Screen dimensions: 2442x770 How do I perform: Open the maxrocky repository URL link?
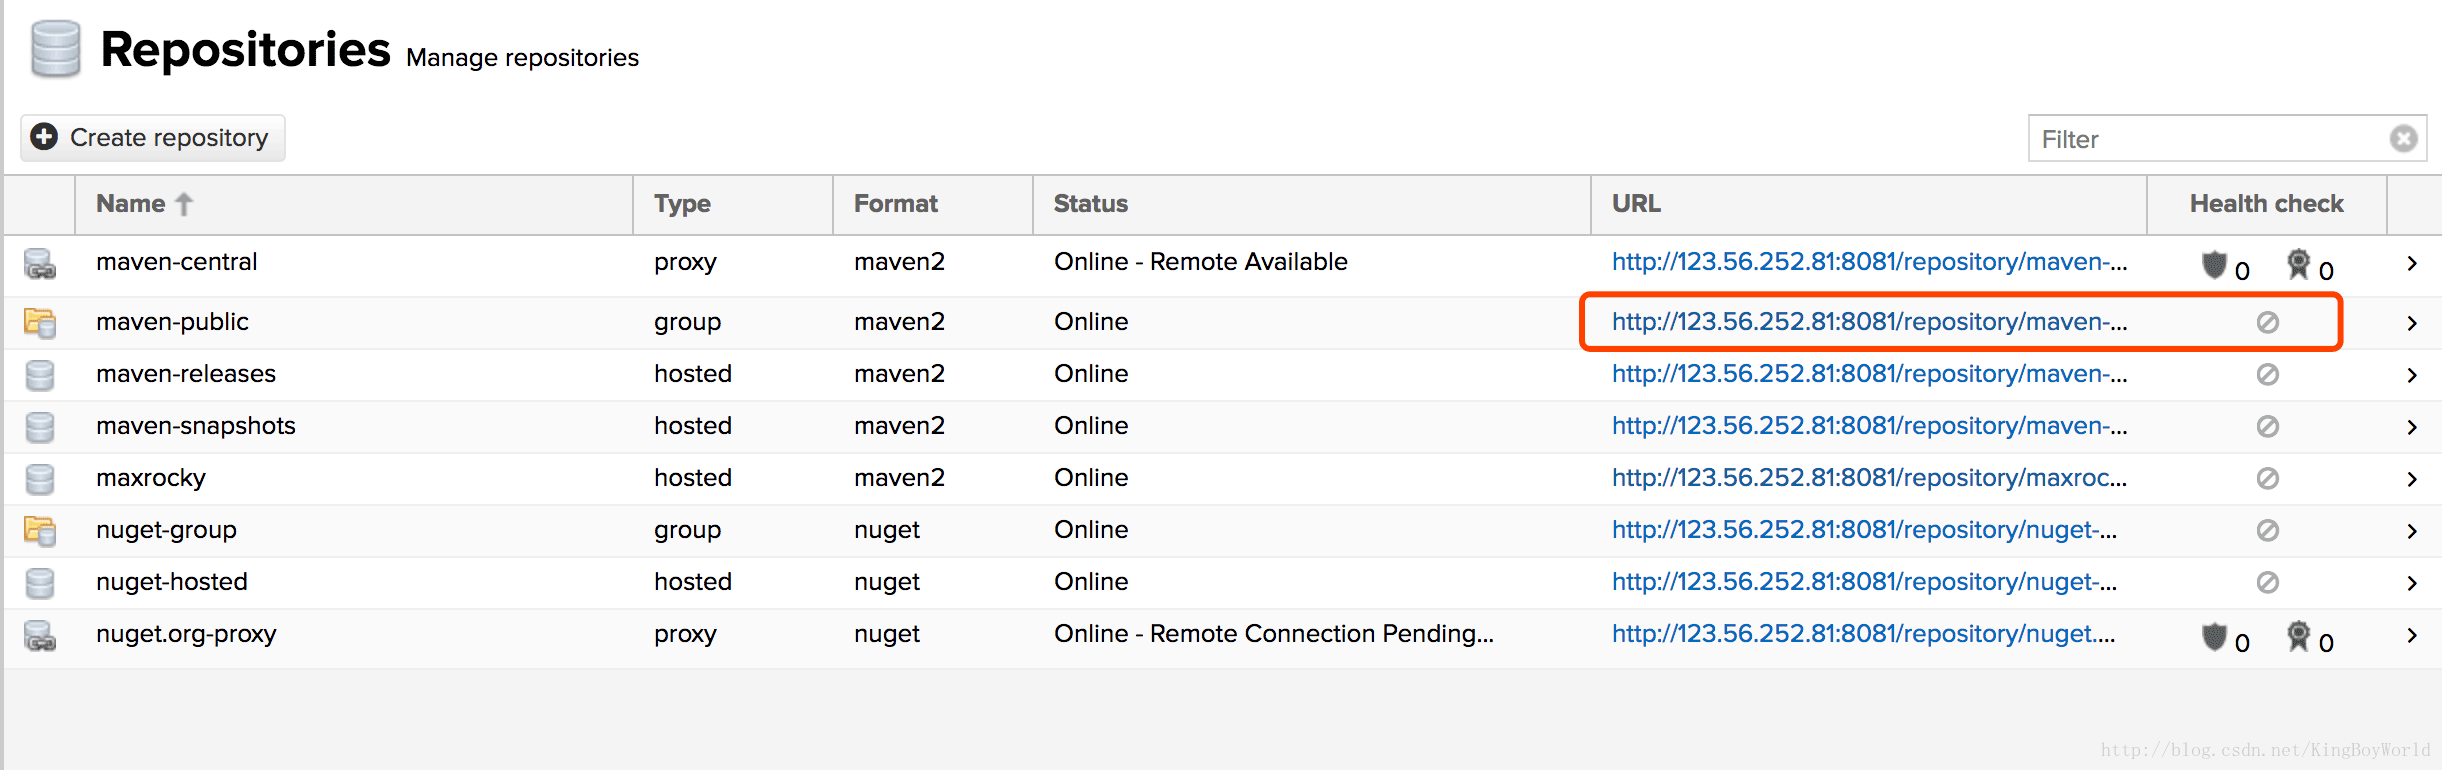1868,478
